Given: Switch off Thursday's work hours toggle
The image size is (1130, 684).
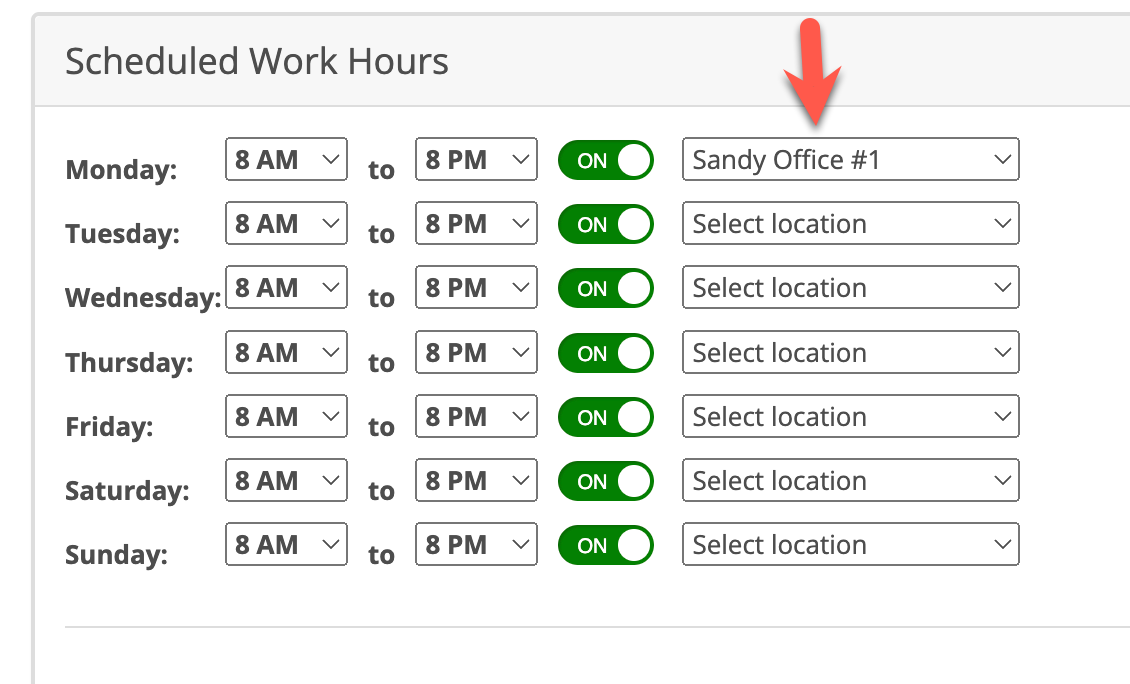Looking at the screenshot, I should pyautogui.click(x=605, y=352).
